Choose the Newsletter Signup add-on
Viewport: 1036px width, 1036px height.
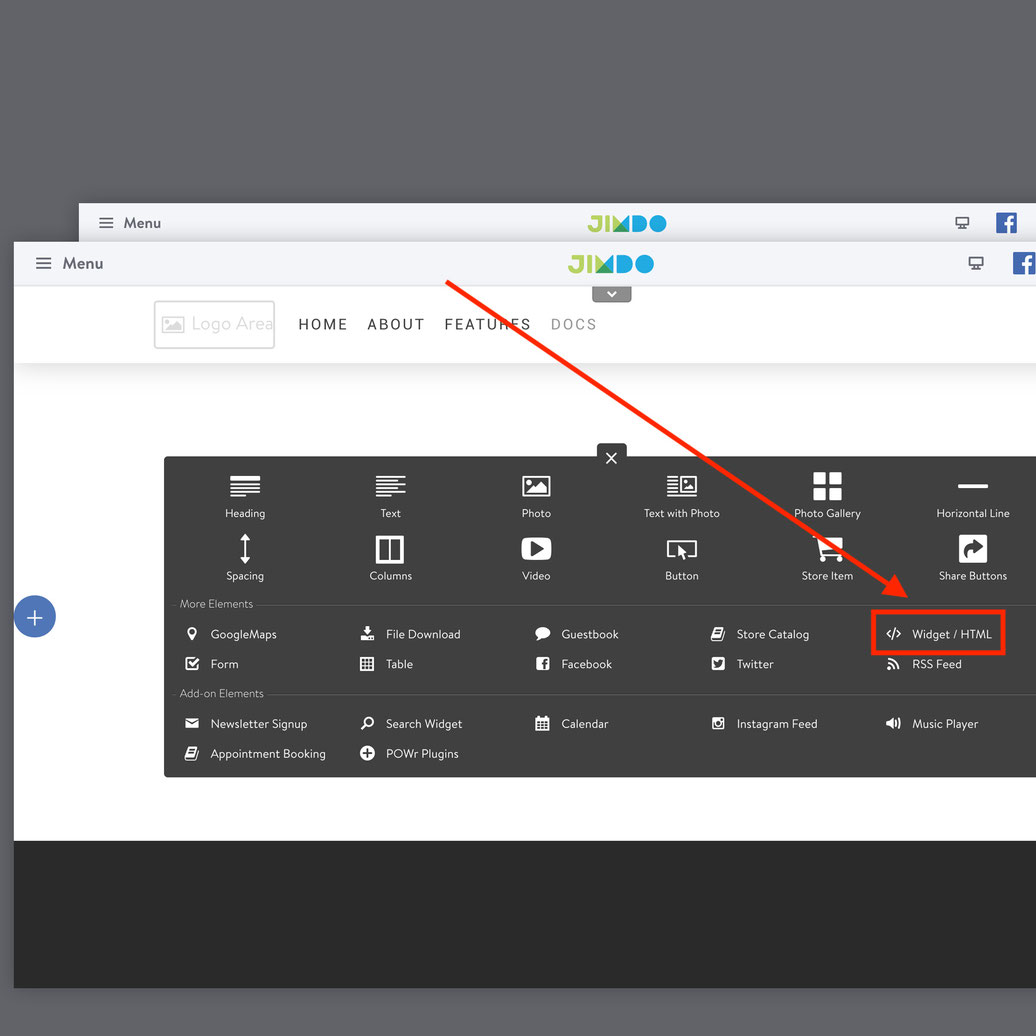point(246,723)
